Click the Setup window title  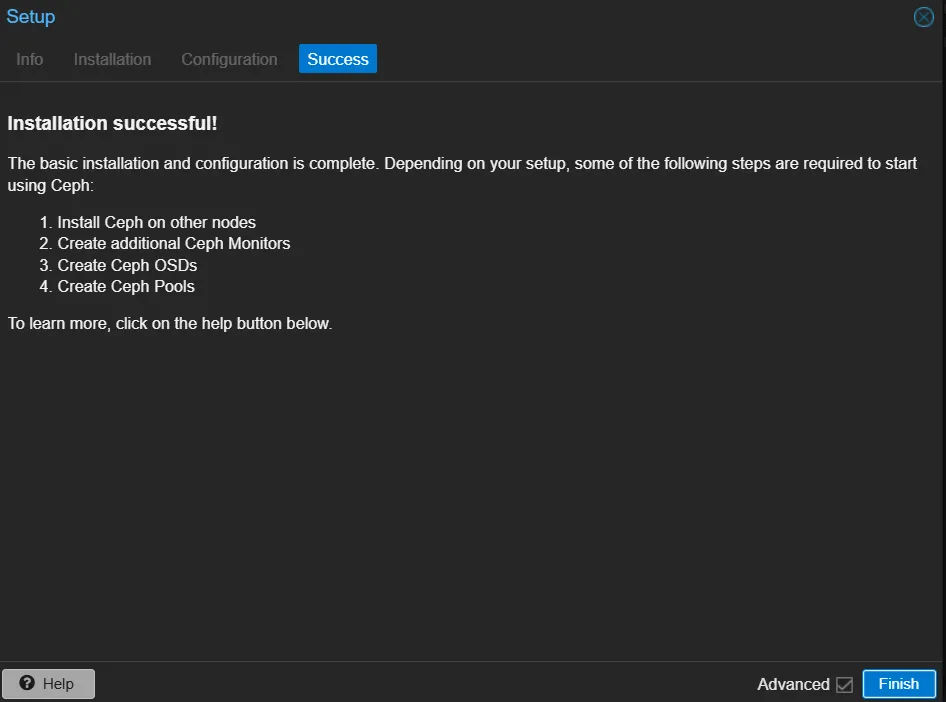coord(31,17)
